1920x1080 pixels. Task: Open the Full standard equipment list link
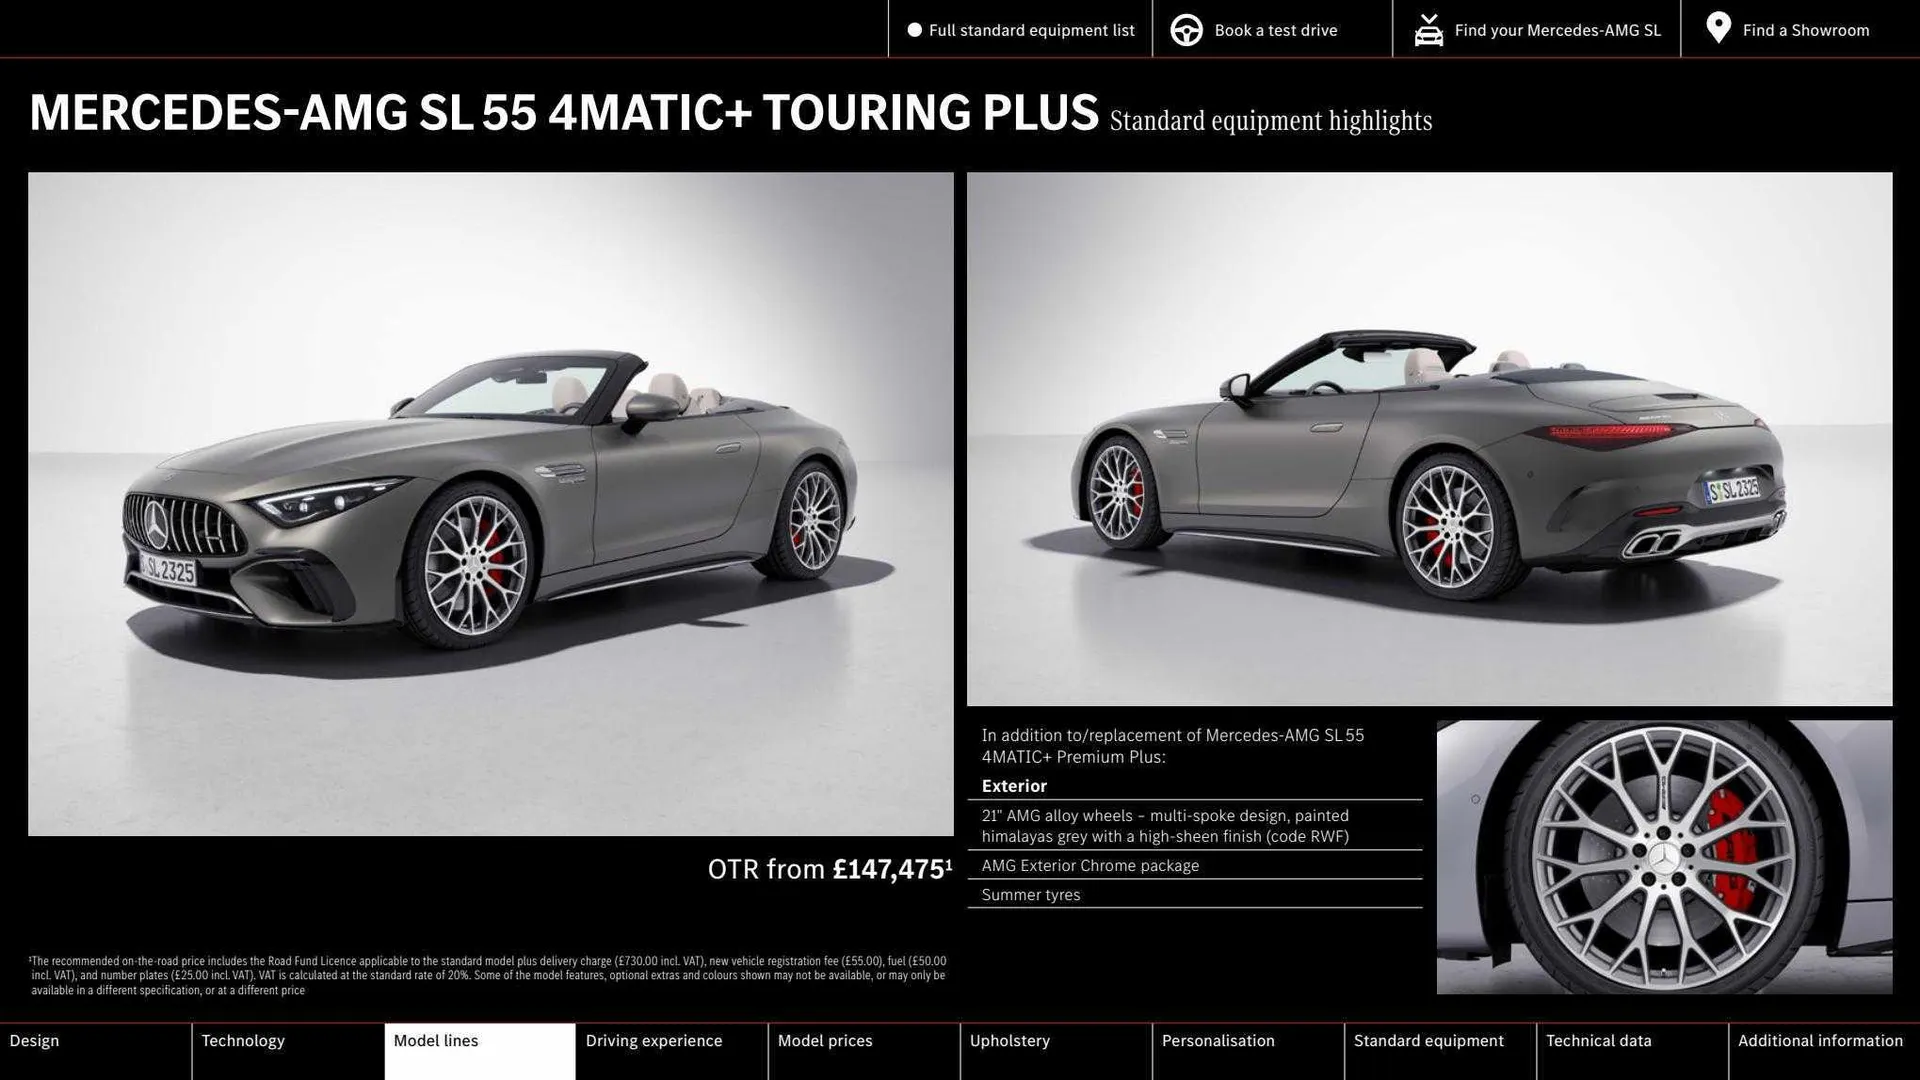tap(1032, 30)
